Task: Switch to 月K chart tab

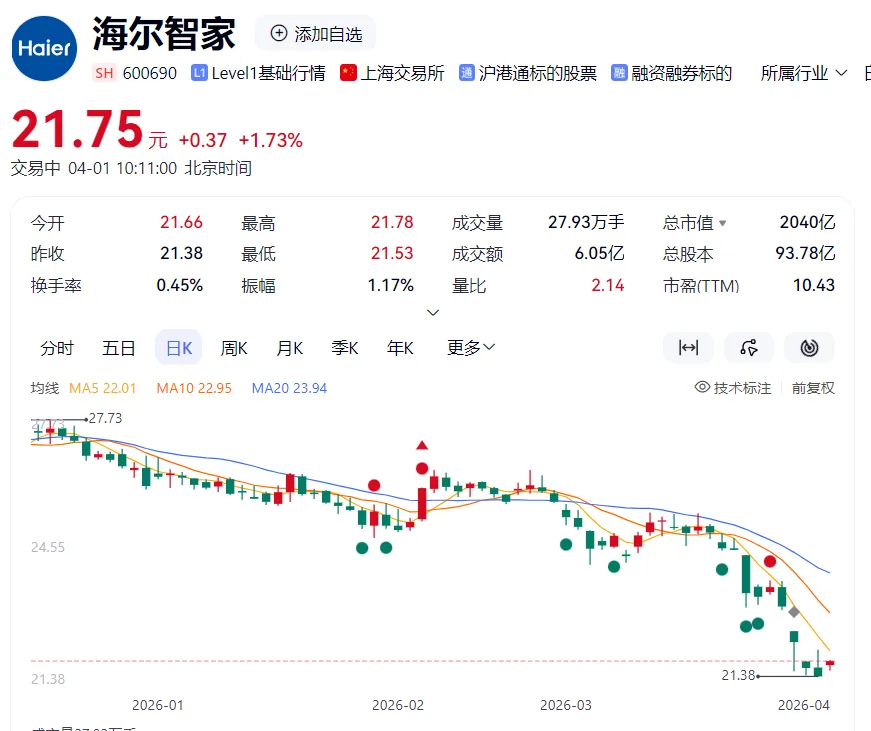Action: point(289,348)
